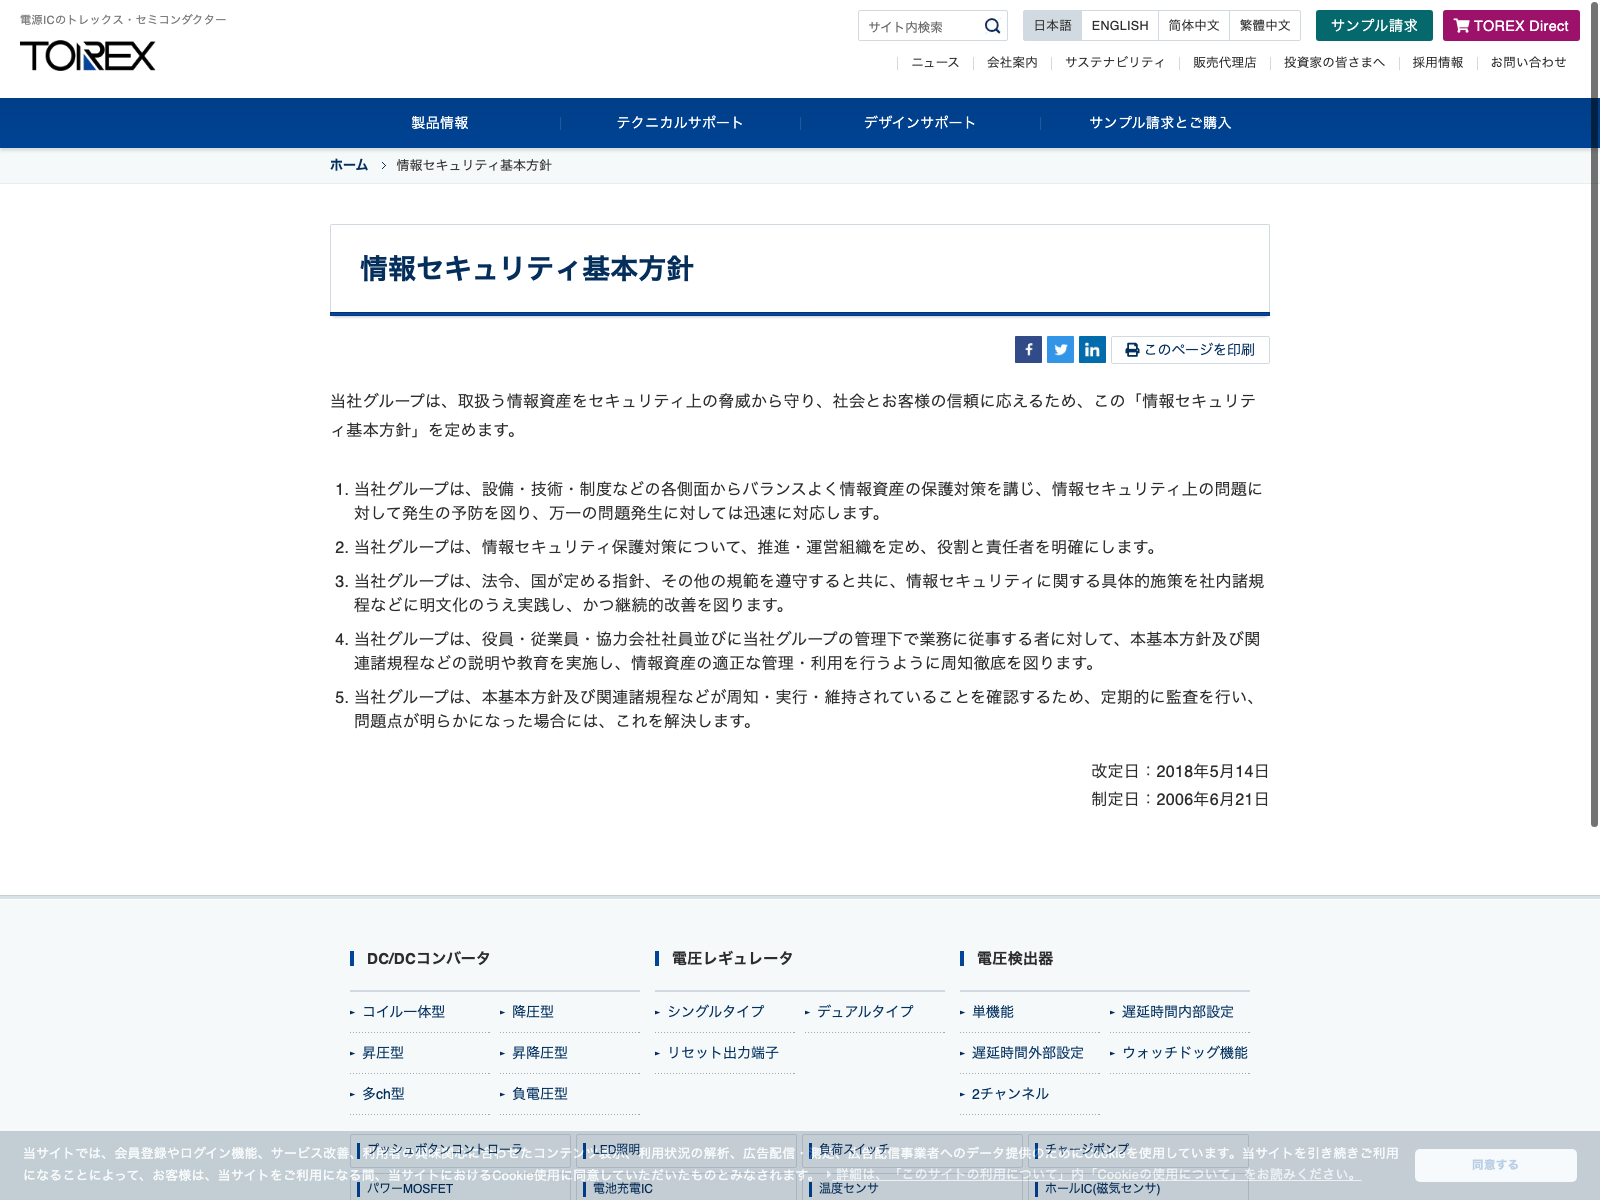Share page on LinkedIn
Screen dimensions: 1600x1200
point(1092,350)
